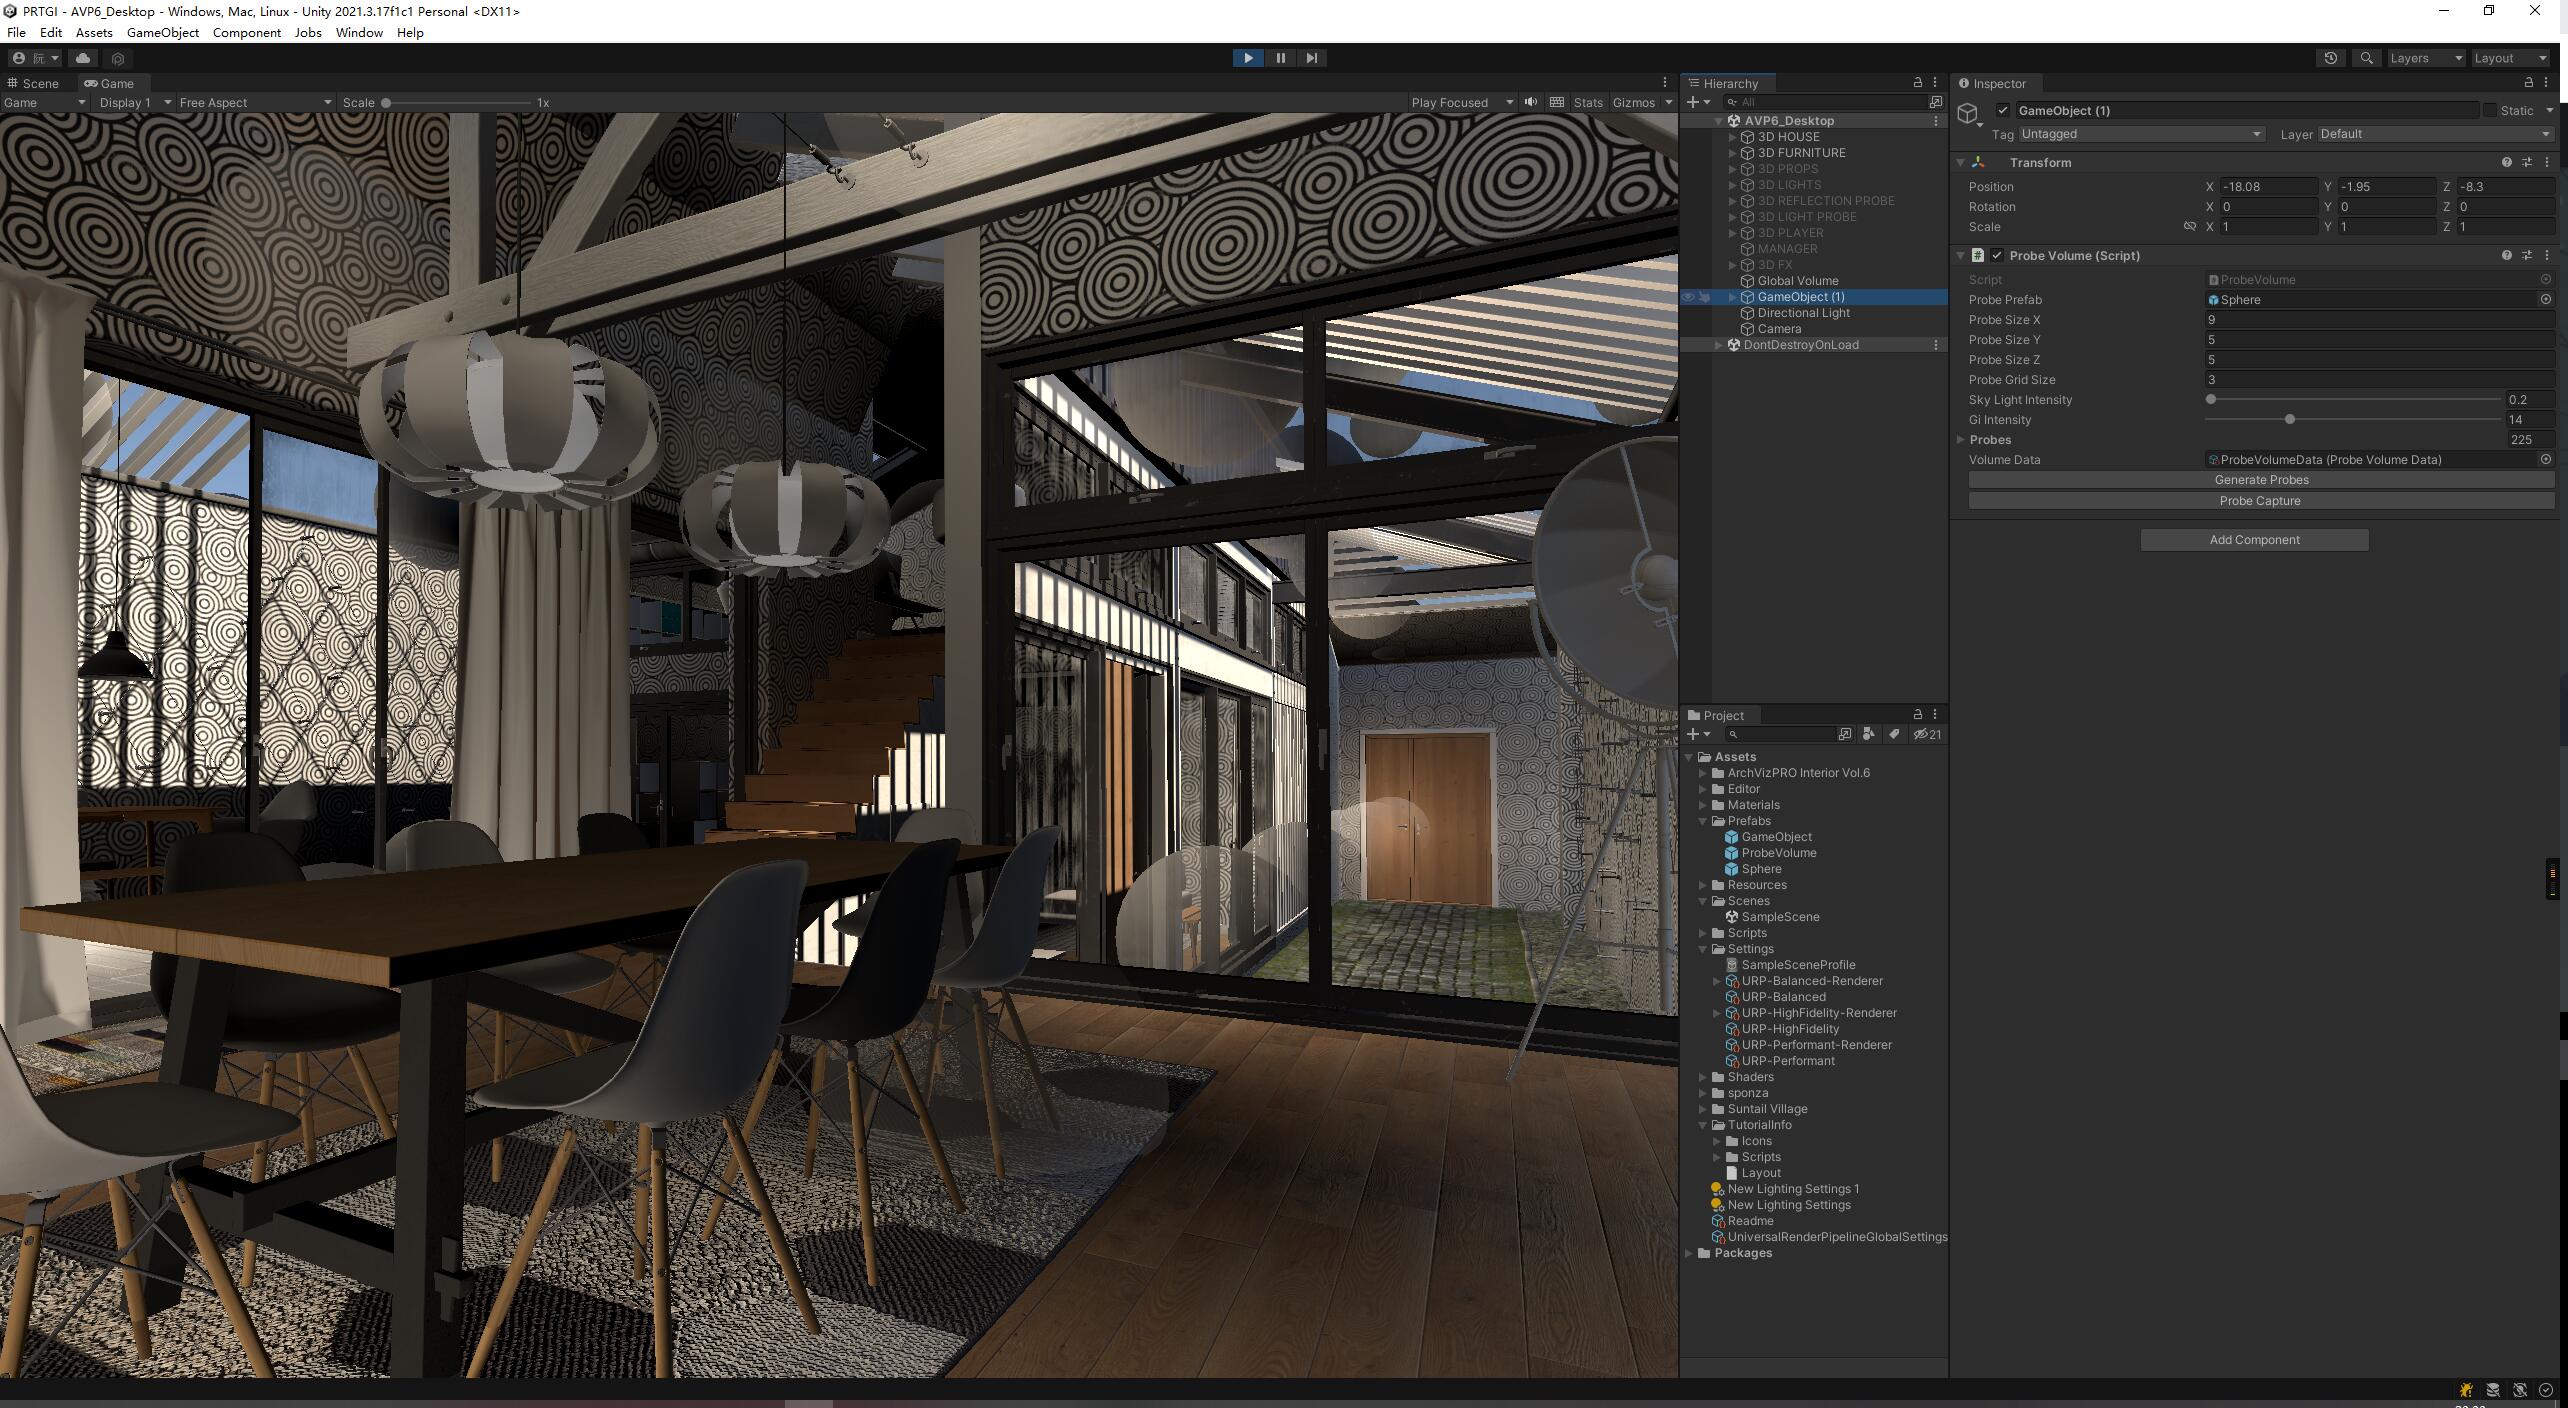Toggle the Mute Audio speaker icon

coord(1531,102)
